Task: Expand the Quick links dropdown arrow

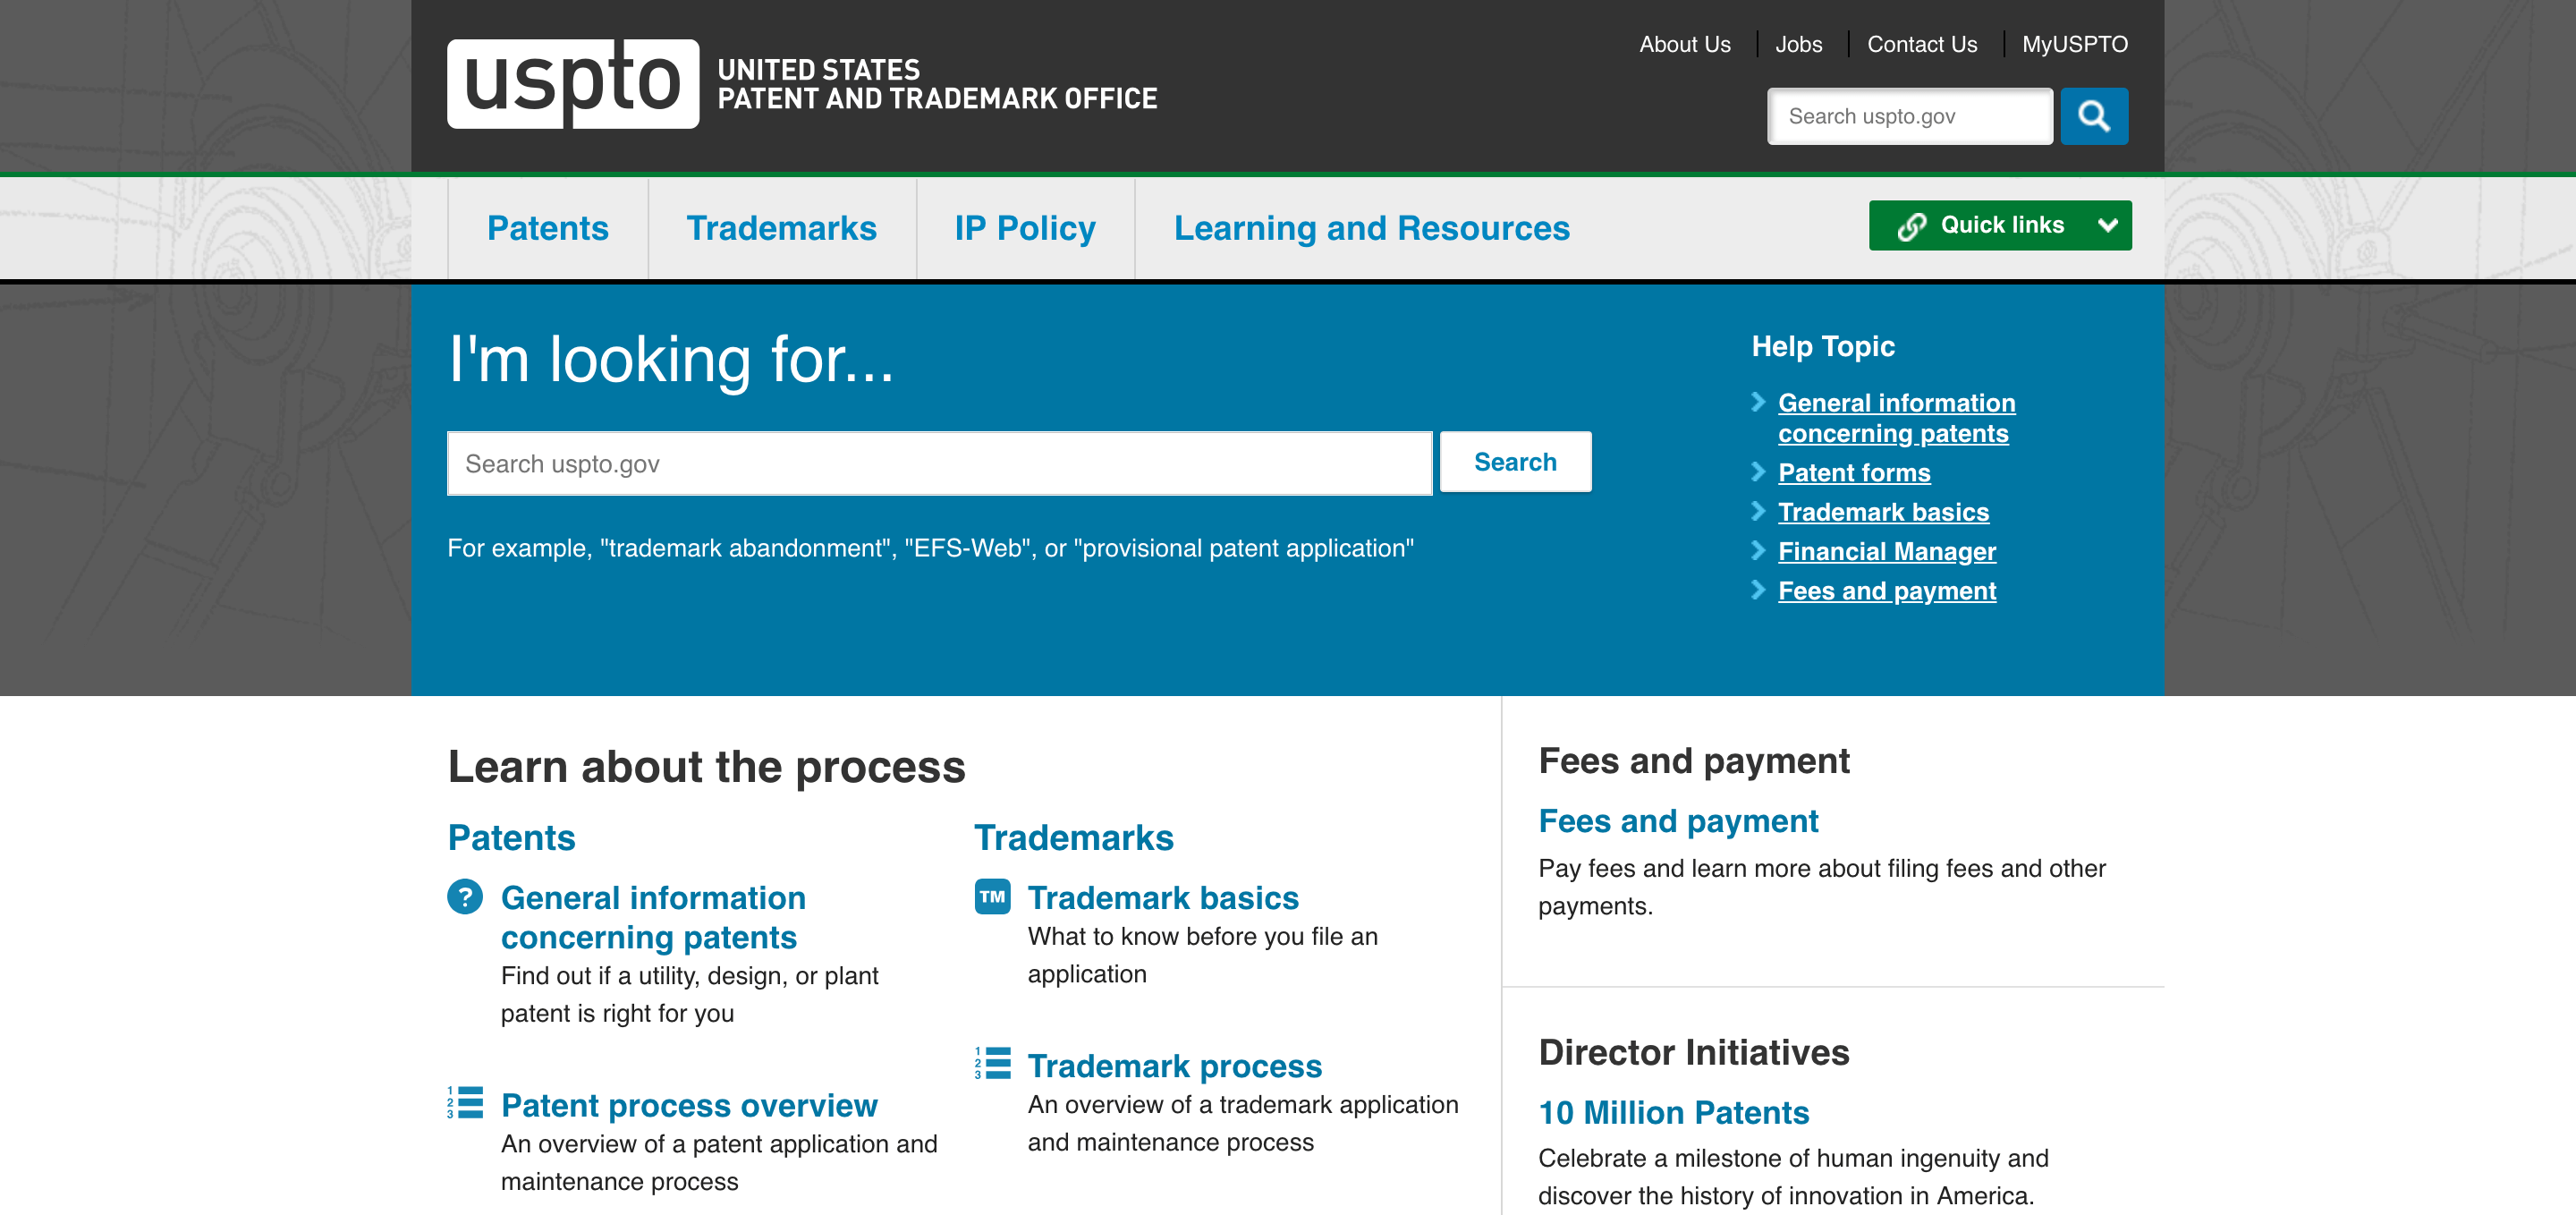Action: (2107, 226)
